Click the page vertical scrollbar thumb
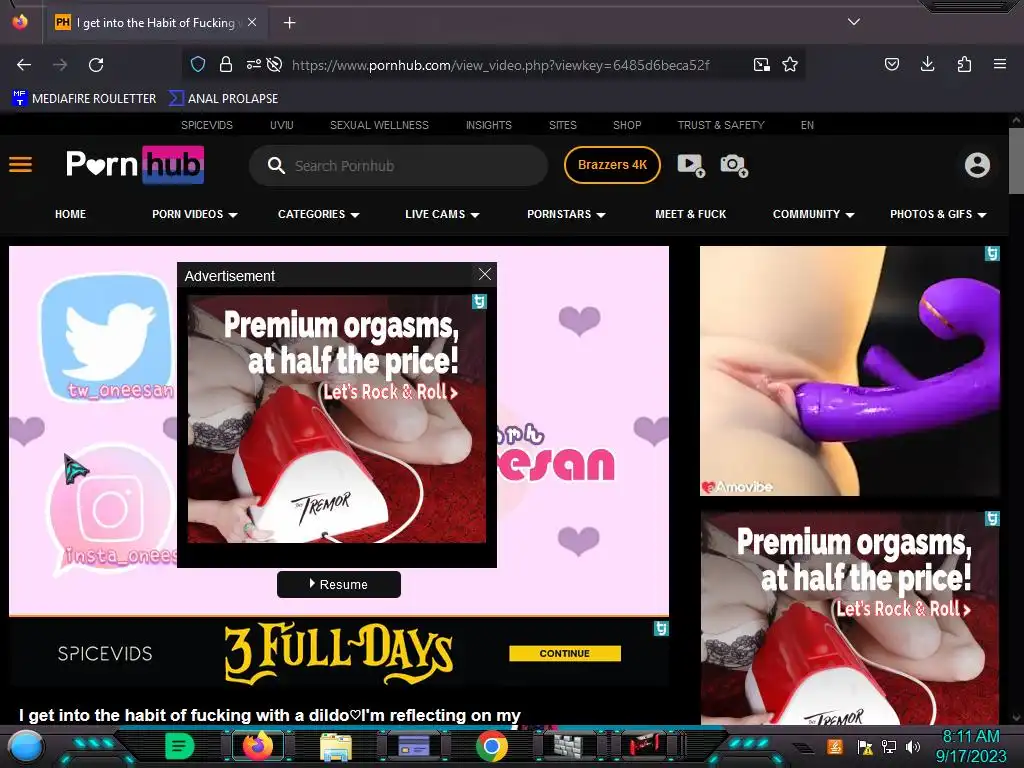 tap(1016, 161)
